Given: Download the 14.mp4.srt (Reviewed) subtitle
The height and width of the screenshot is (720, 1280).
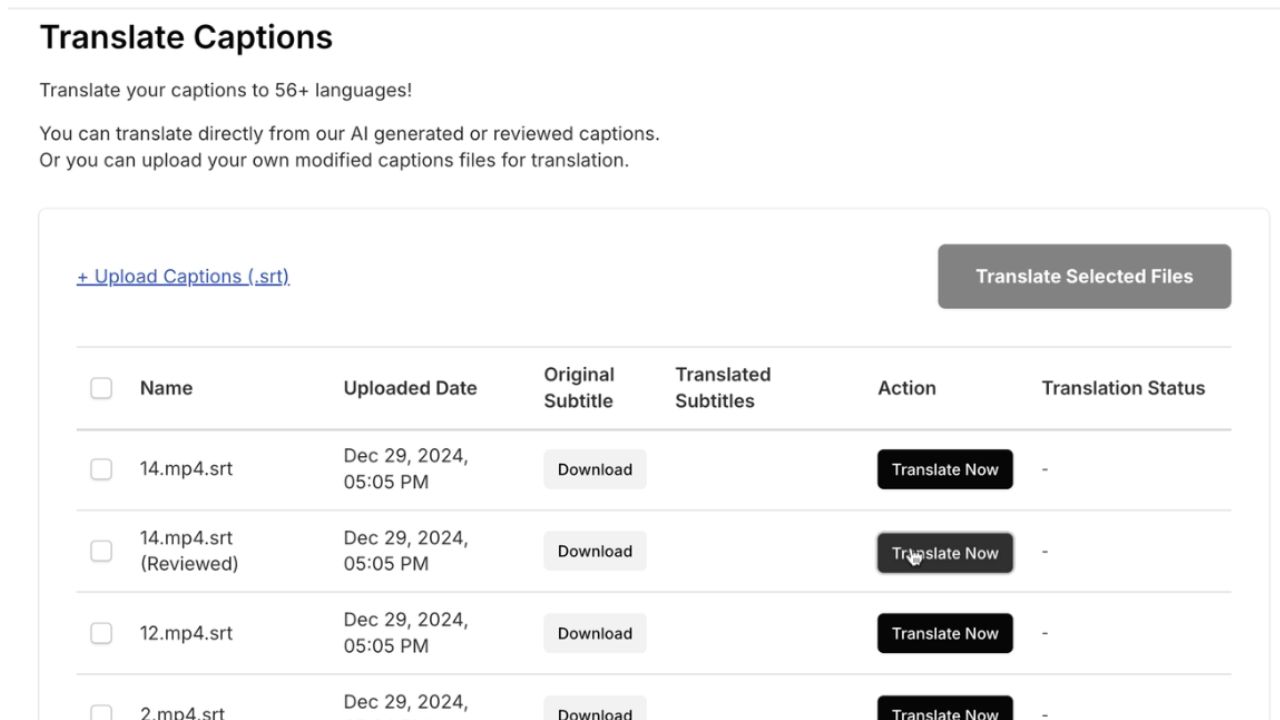Looking at the screenshot, I should (x=595, y=551).
